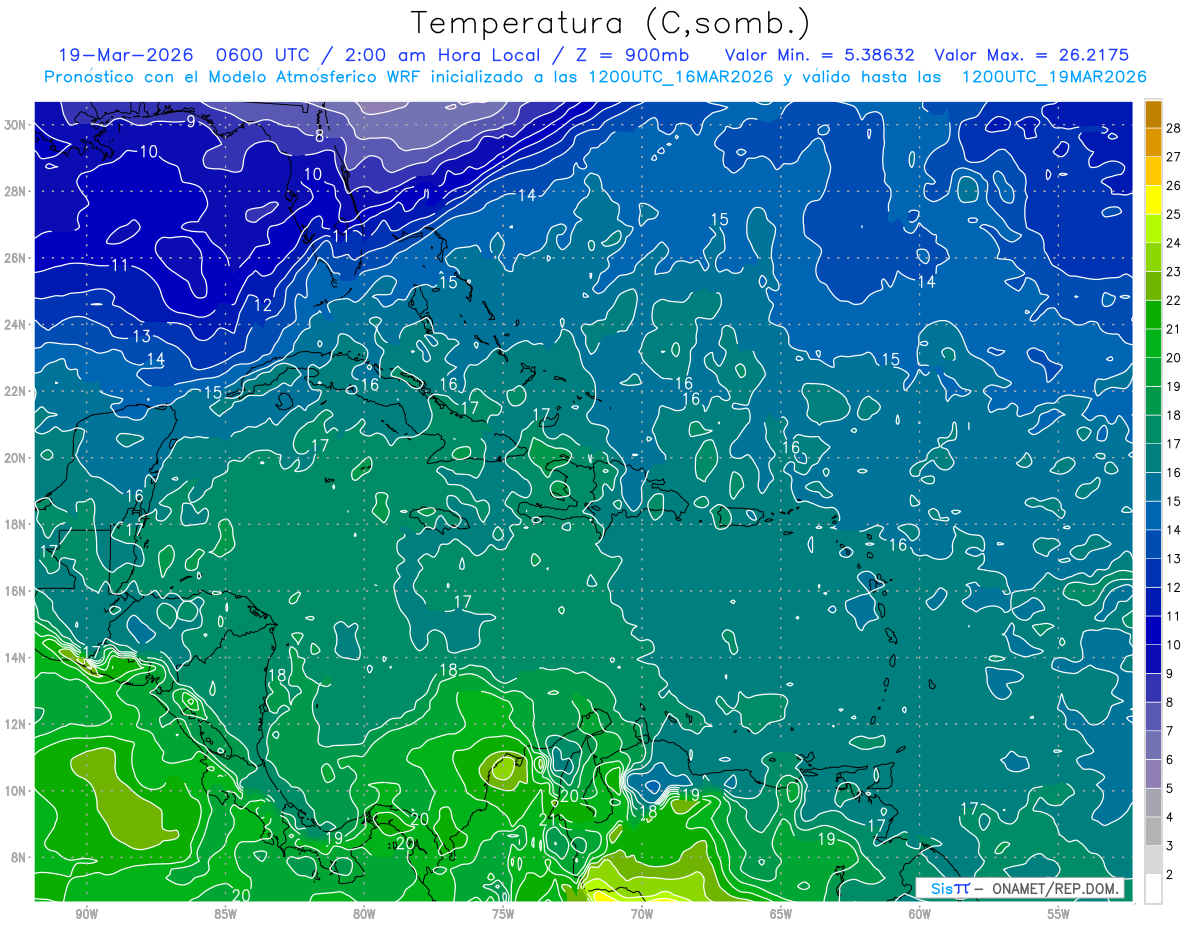The image size is (1200, 927).
Task: Click the "30N" latitude axis label
Action: (x=17, y=125)
